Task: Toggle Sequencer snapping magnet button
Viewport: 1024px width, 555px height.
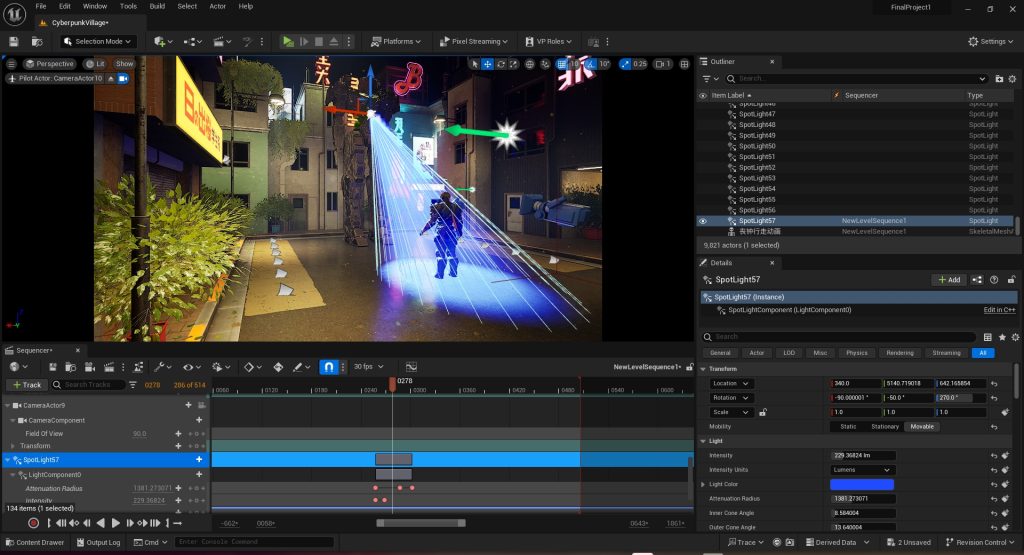Action: coord(329,367)
